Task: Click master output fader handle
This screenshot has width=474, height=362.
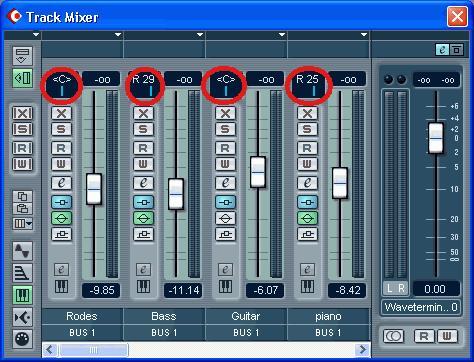Action: 436,138
